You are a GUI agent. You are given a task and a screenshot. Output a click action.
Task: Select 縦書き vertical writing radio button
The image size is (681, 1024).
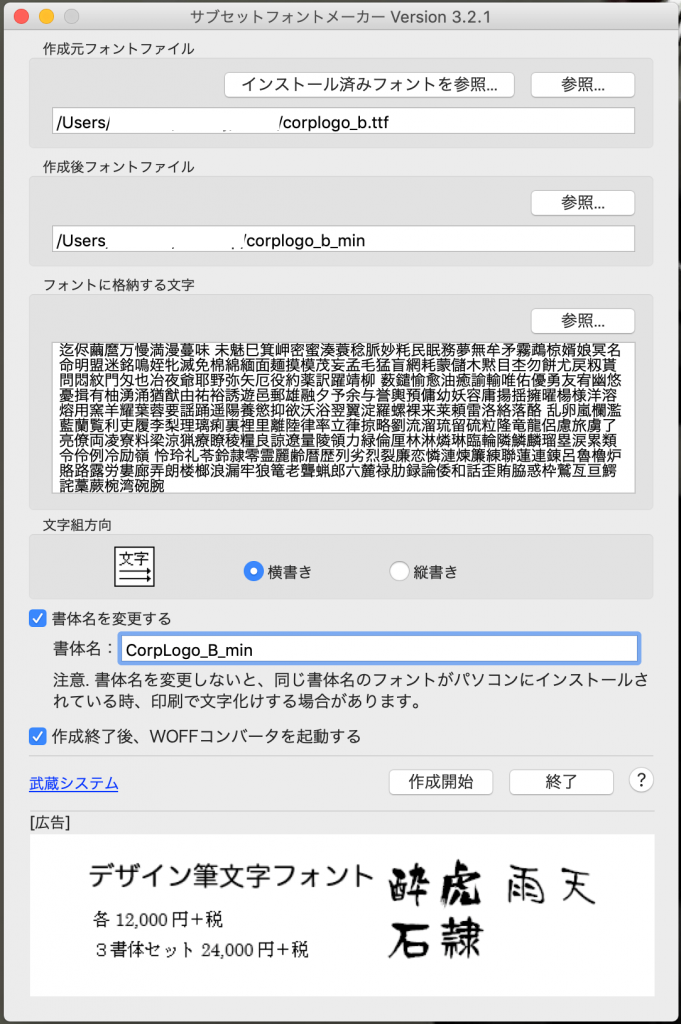pyautogui.click(x=400, y=572)
